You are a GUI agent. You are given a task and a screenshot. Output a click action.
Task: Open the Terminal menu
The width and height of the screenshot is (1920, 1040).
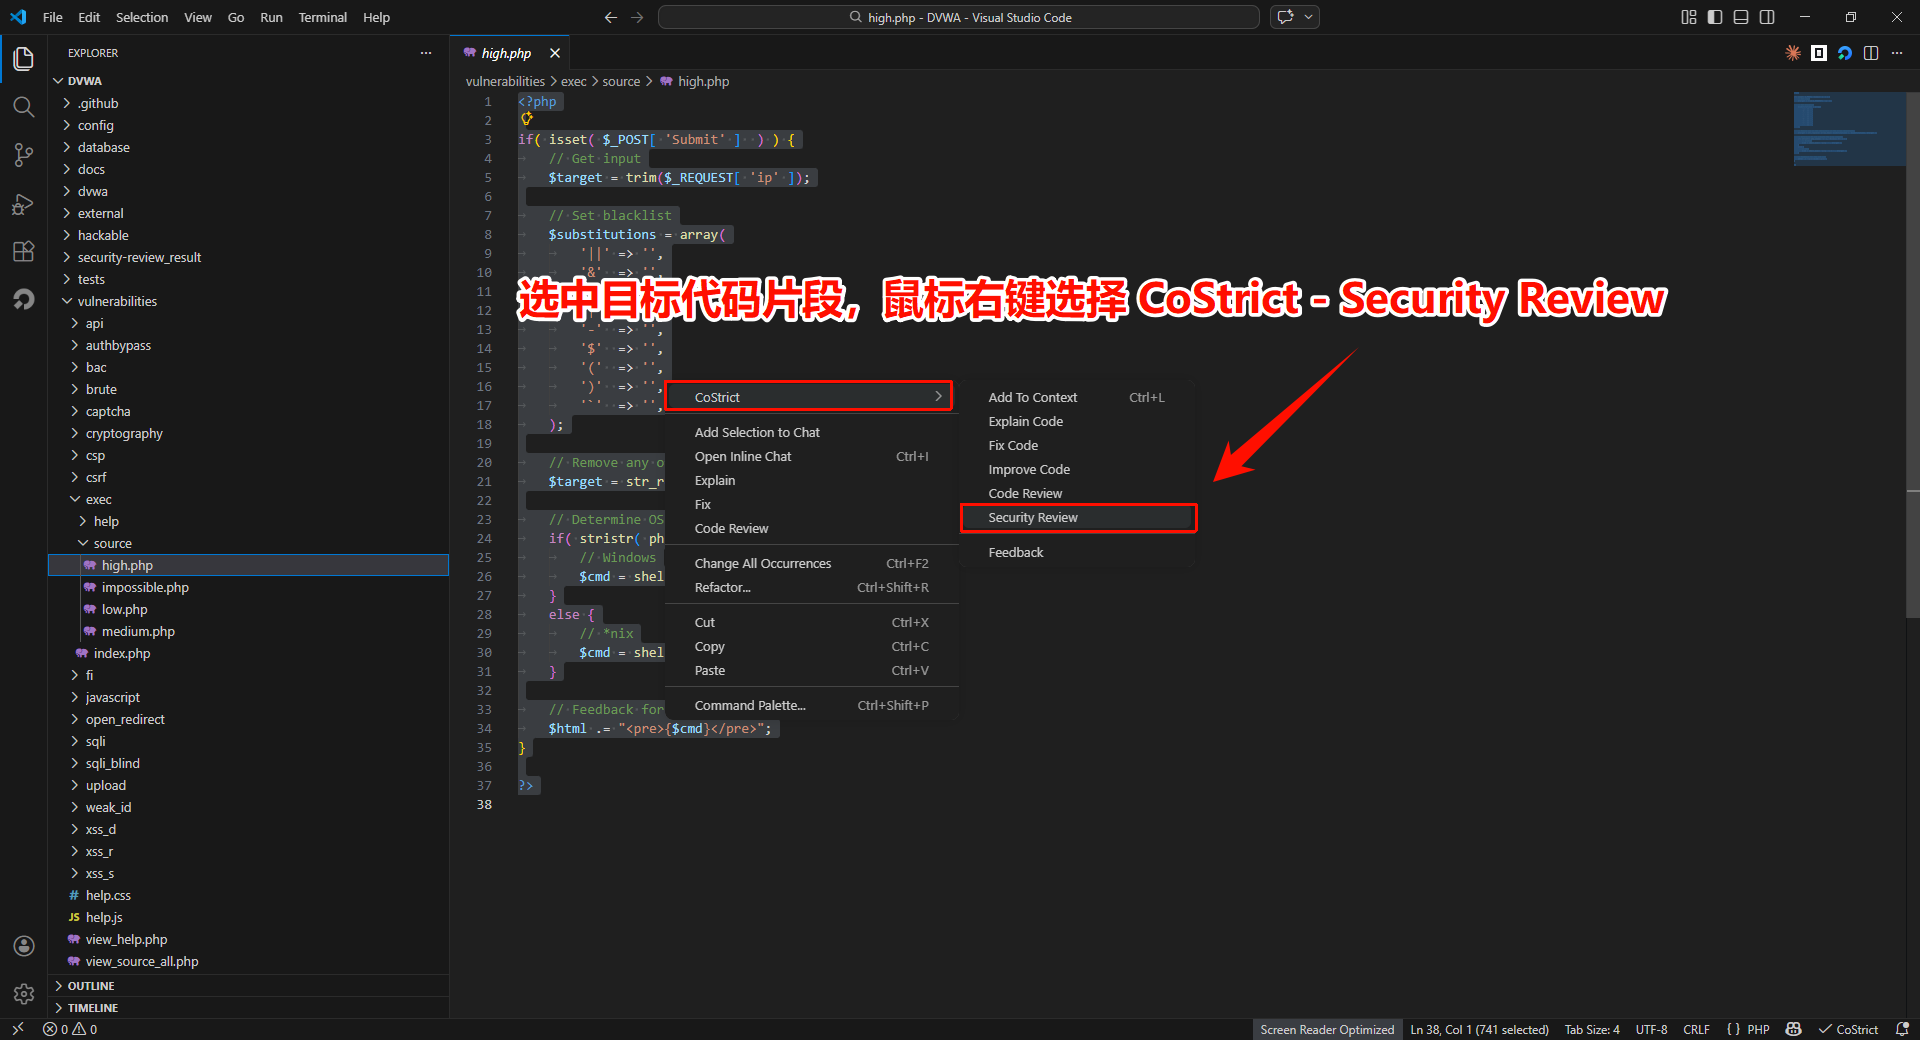point(322,17)
